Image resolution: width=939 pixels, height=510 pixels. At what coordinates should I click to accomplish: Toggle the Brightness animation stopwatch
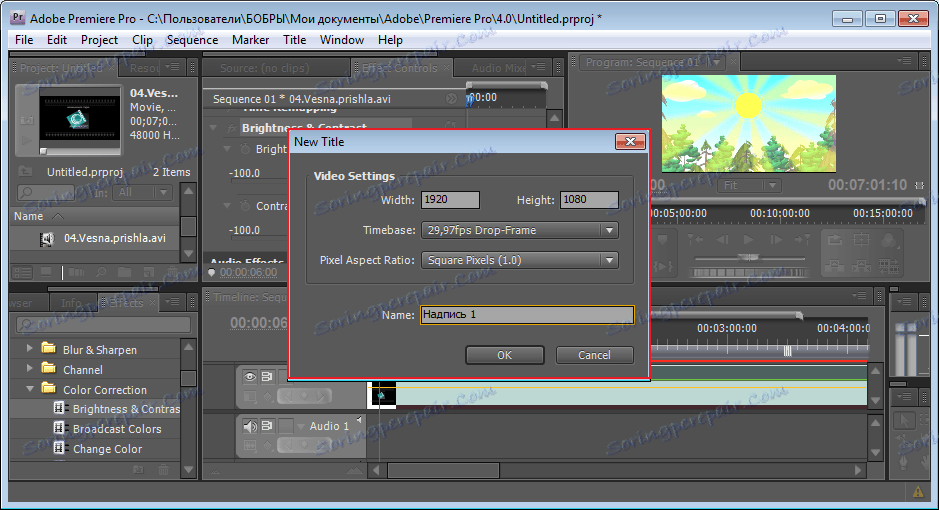click(245, 148)
